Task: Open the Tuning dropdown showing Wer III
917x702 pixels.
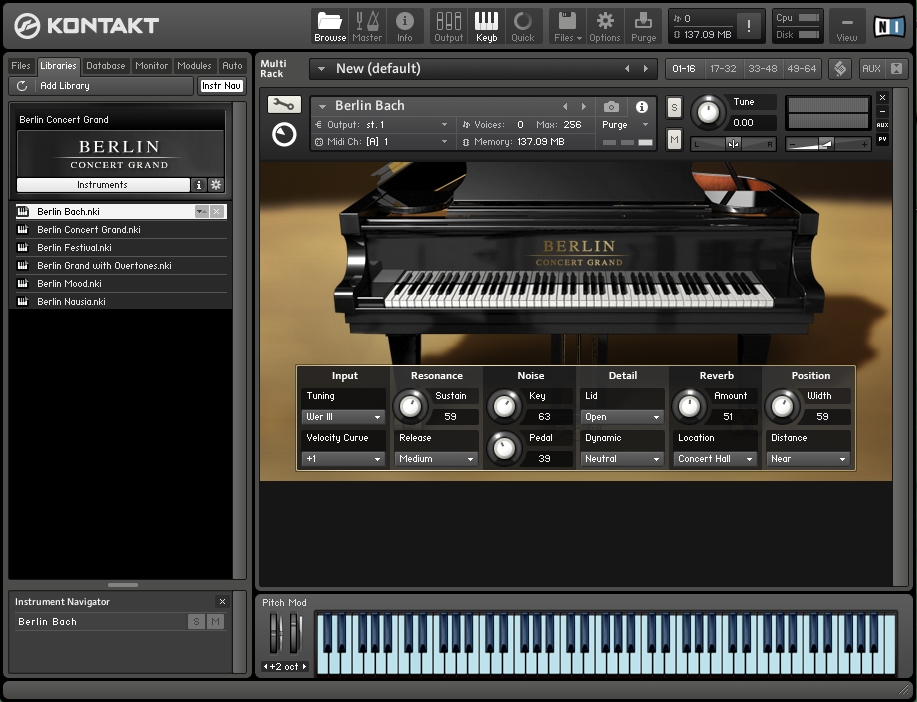Action: (x=343, y=417)
